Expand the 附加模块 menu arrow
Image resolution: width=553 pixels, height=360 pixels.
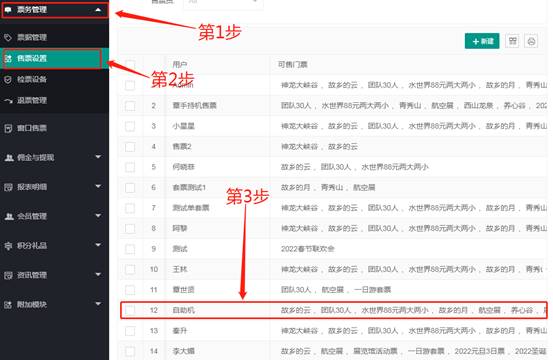click(x=98, y=304)
